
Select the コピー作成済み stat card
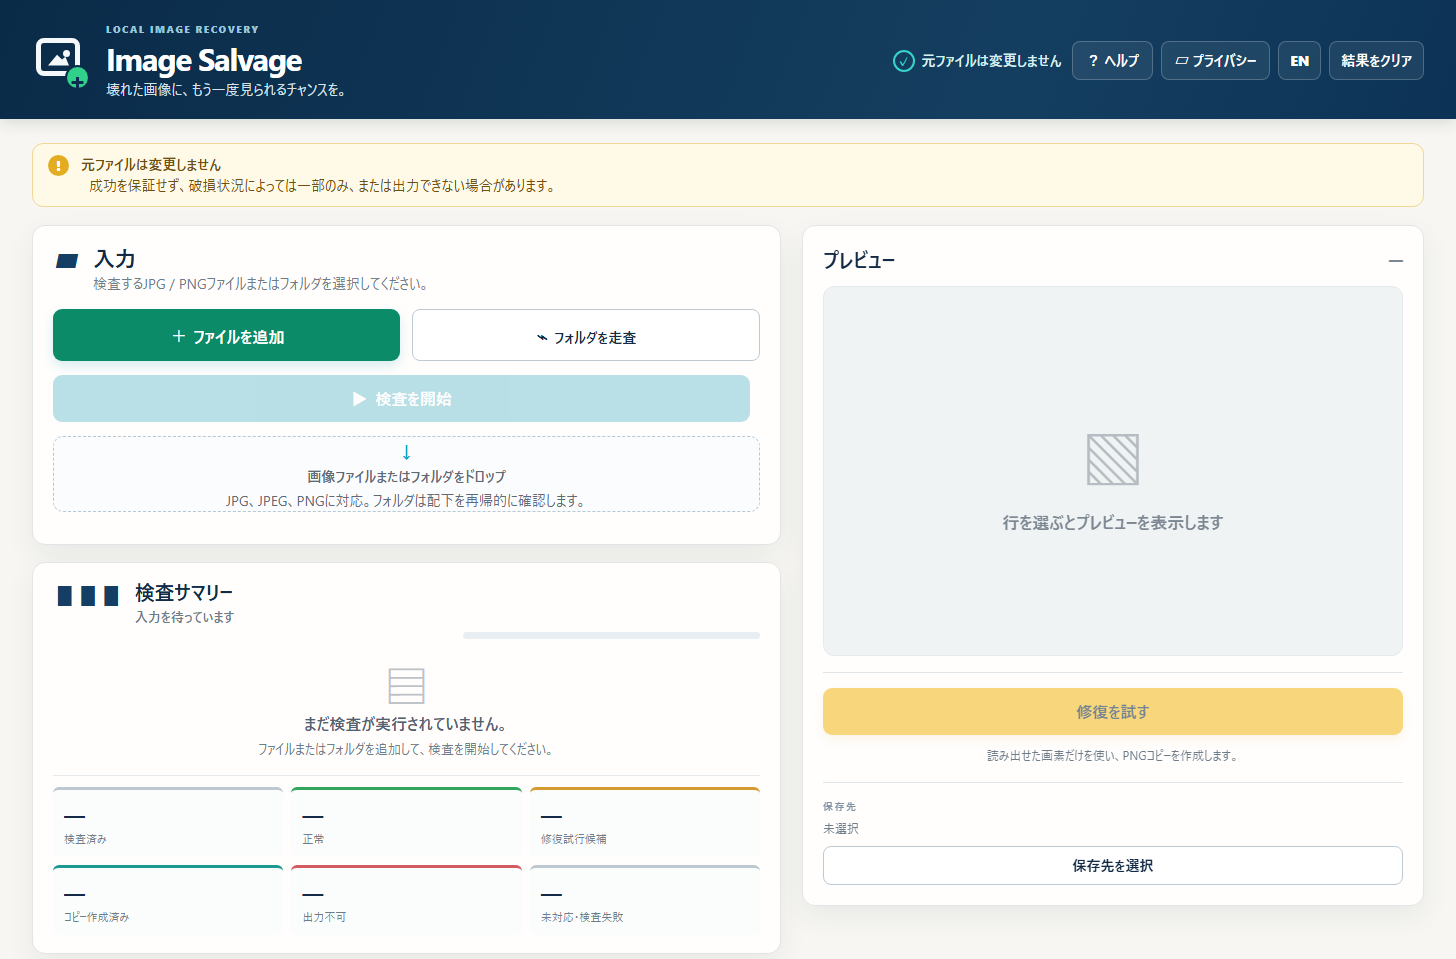coord(168,900)
